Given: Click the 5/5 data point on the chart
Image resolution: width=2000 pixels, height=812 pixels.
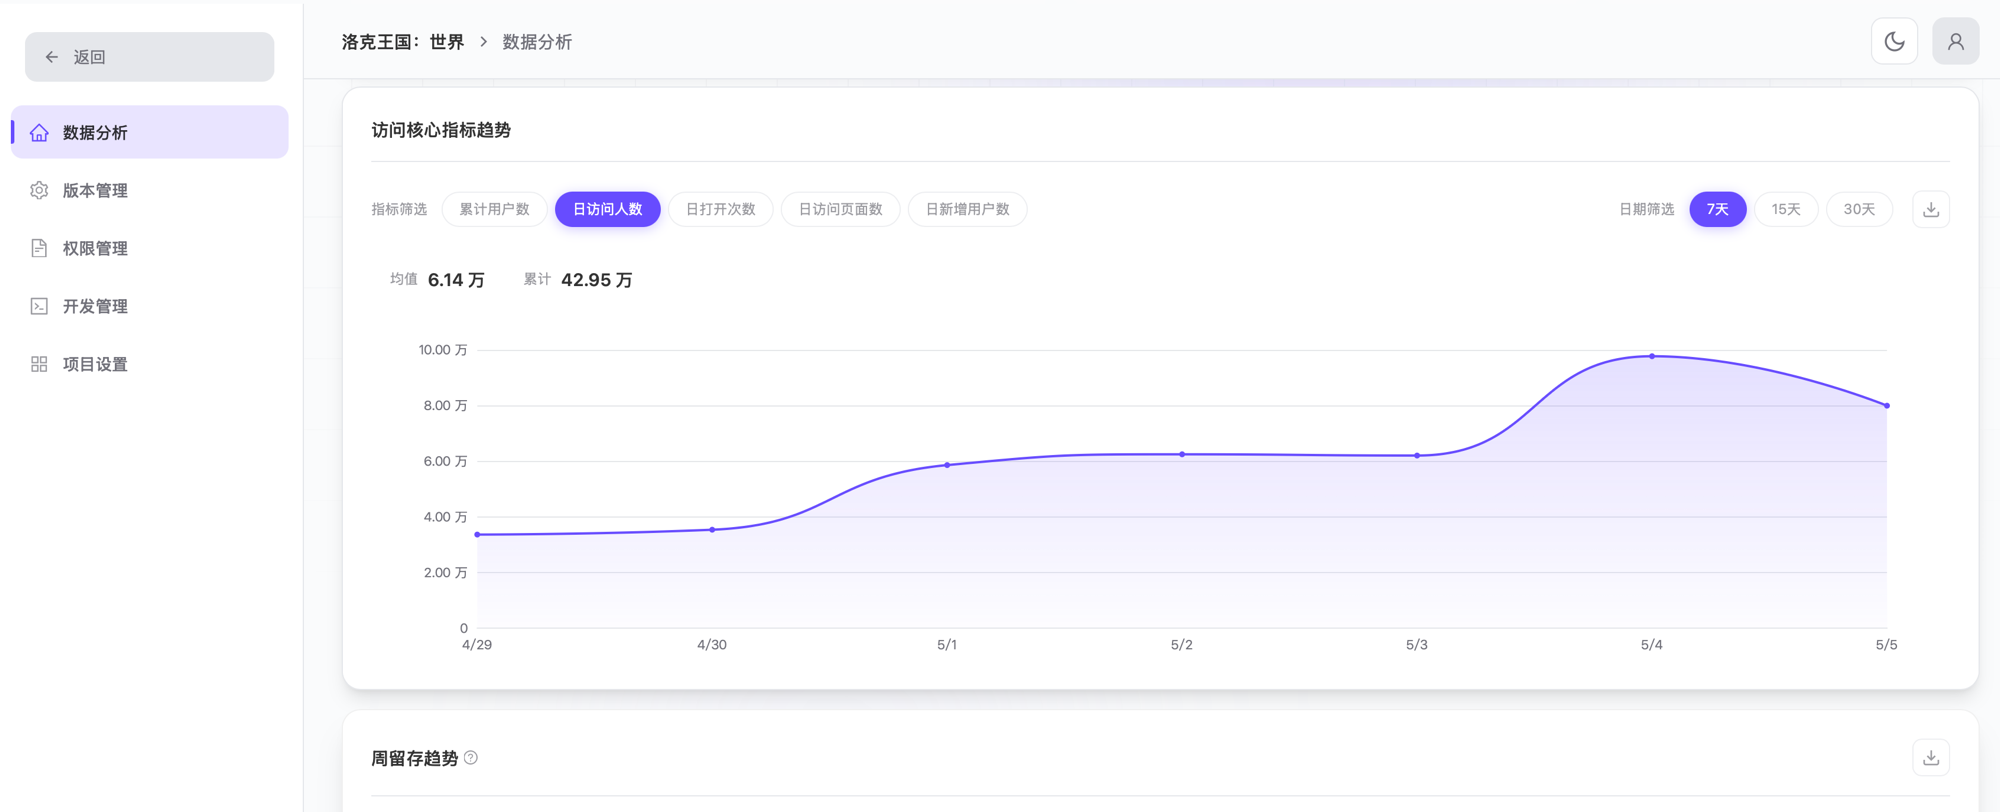Looking at the screenshot, I should [x=1887, y=406].
